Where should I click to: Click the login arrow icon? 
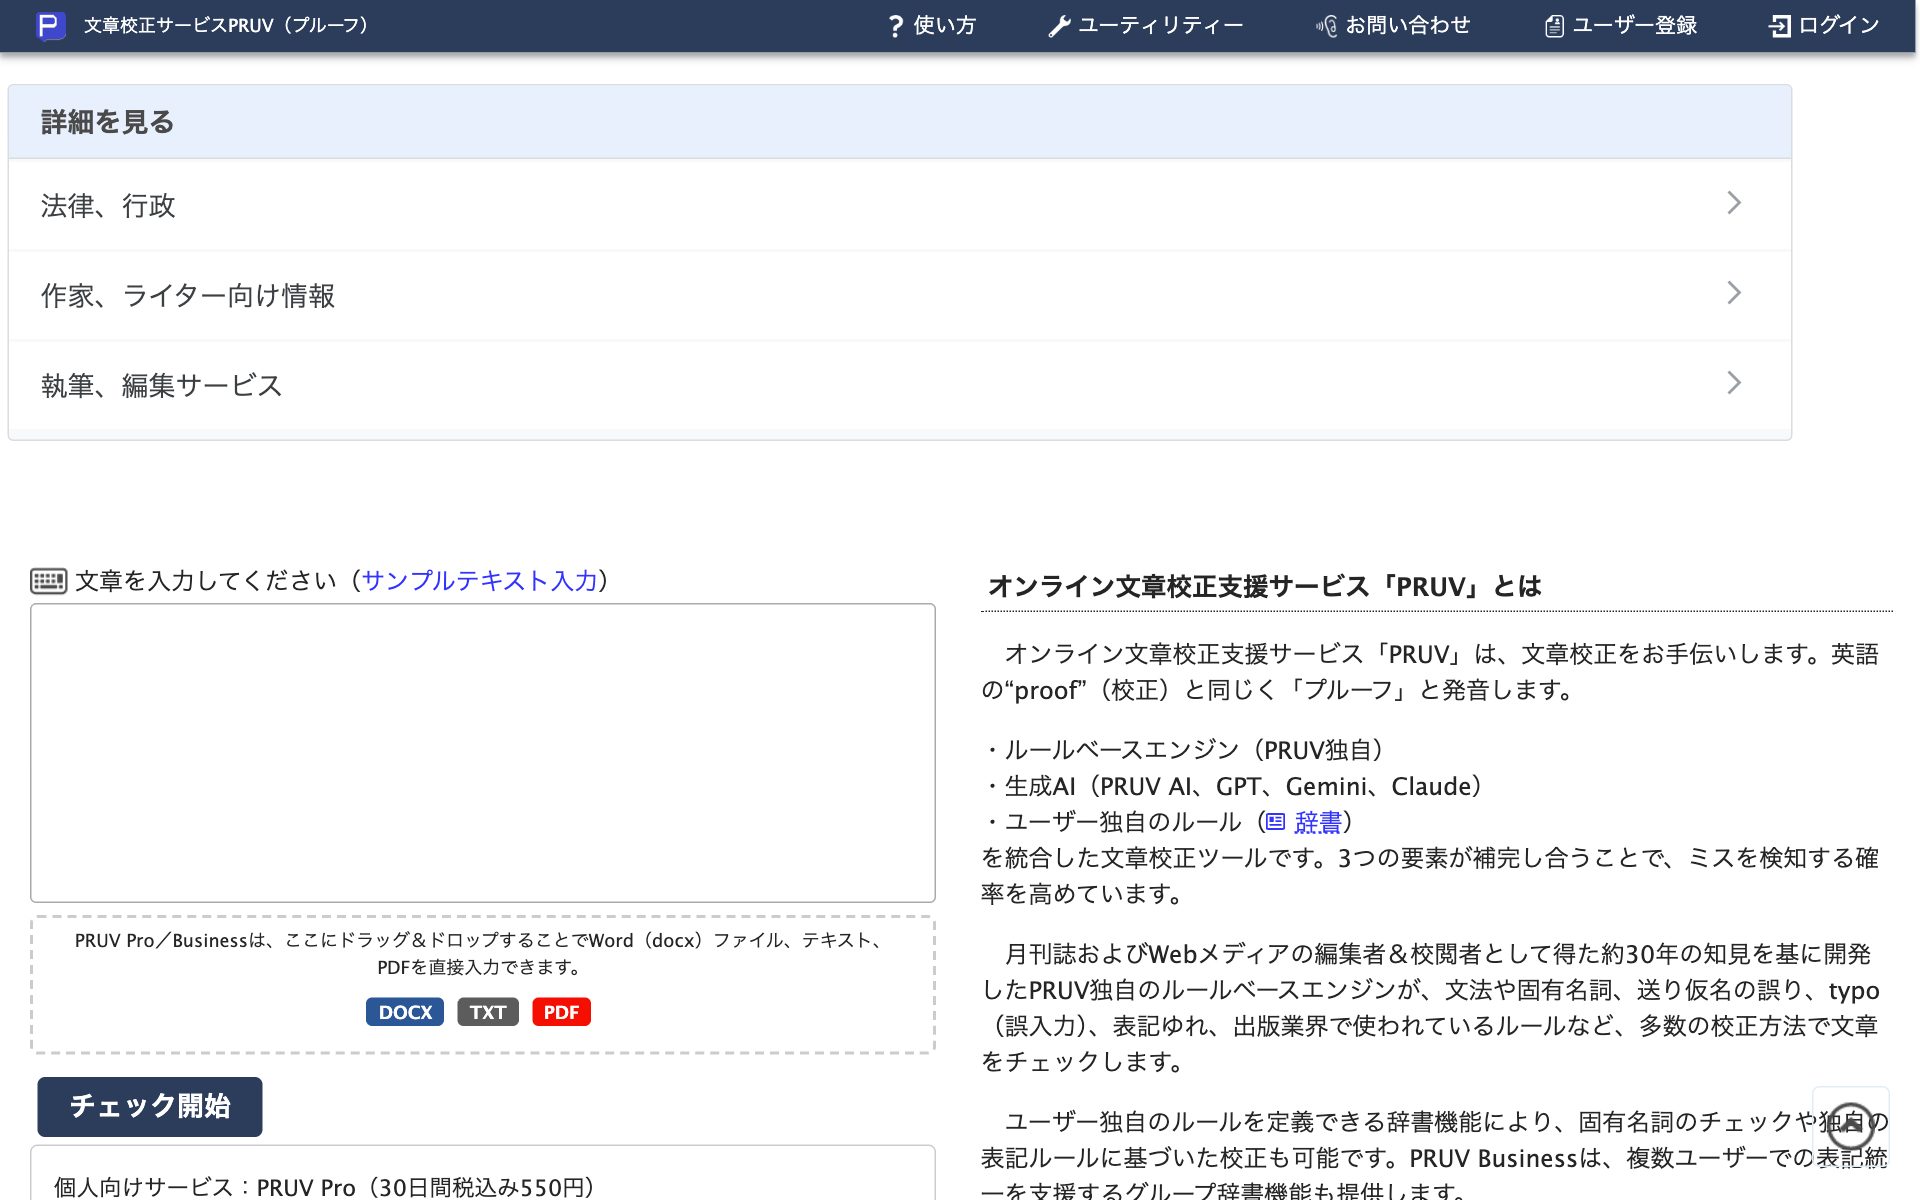1780,26
